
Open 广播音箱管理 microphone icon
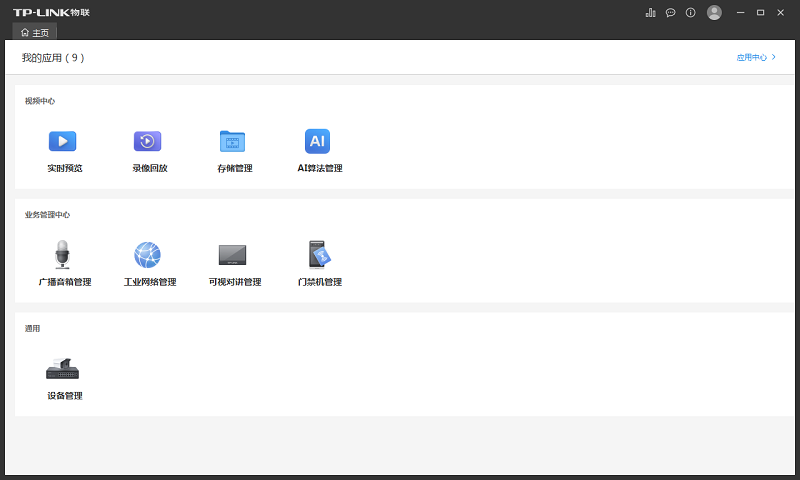point(62,255)
